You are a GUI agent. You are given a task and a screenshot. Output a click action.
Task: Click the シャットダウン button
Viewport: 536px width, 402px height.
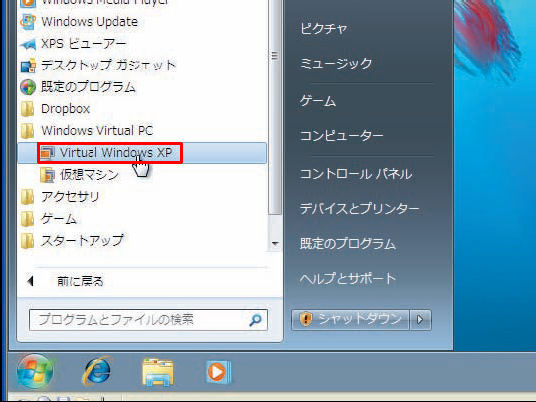[350, 320]
